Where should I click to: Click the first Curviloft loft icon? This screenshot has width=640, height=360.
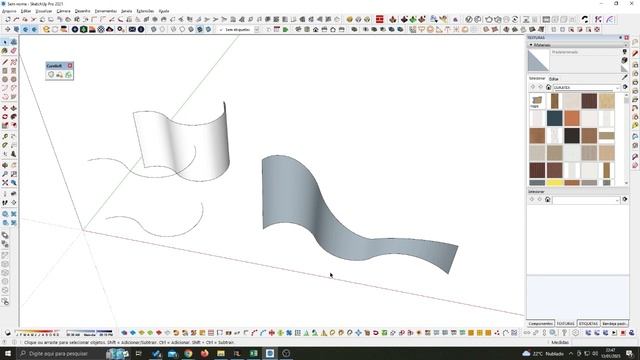click(x=51, y=75)
